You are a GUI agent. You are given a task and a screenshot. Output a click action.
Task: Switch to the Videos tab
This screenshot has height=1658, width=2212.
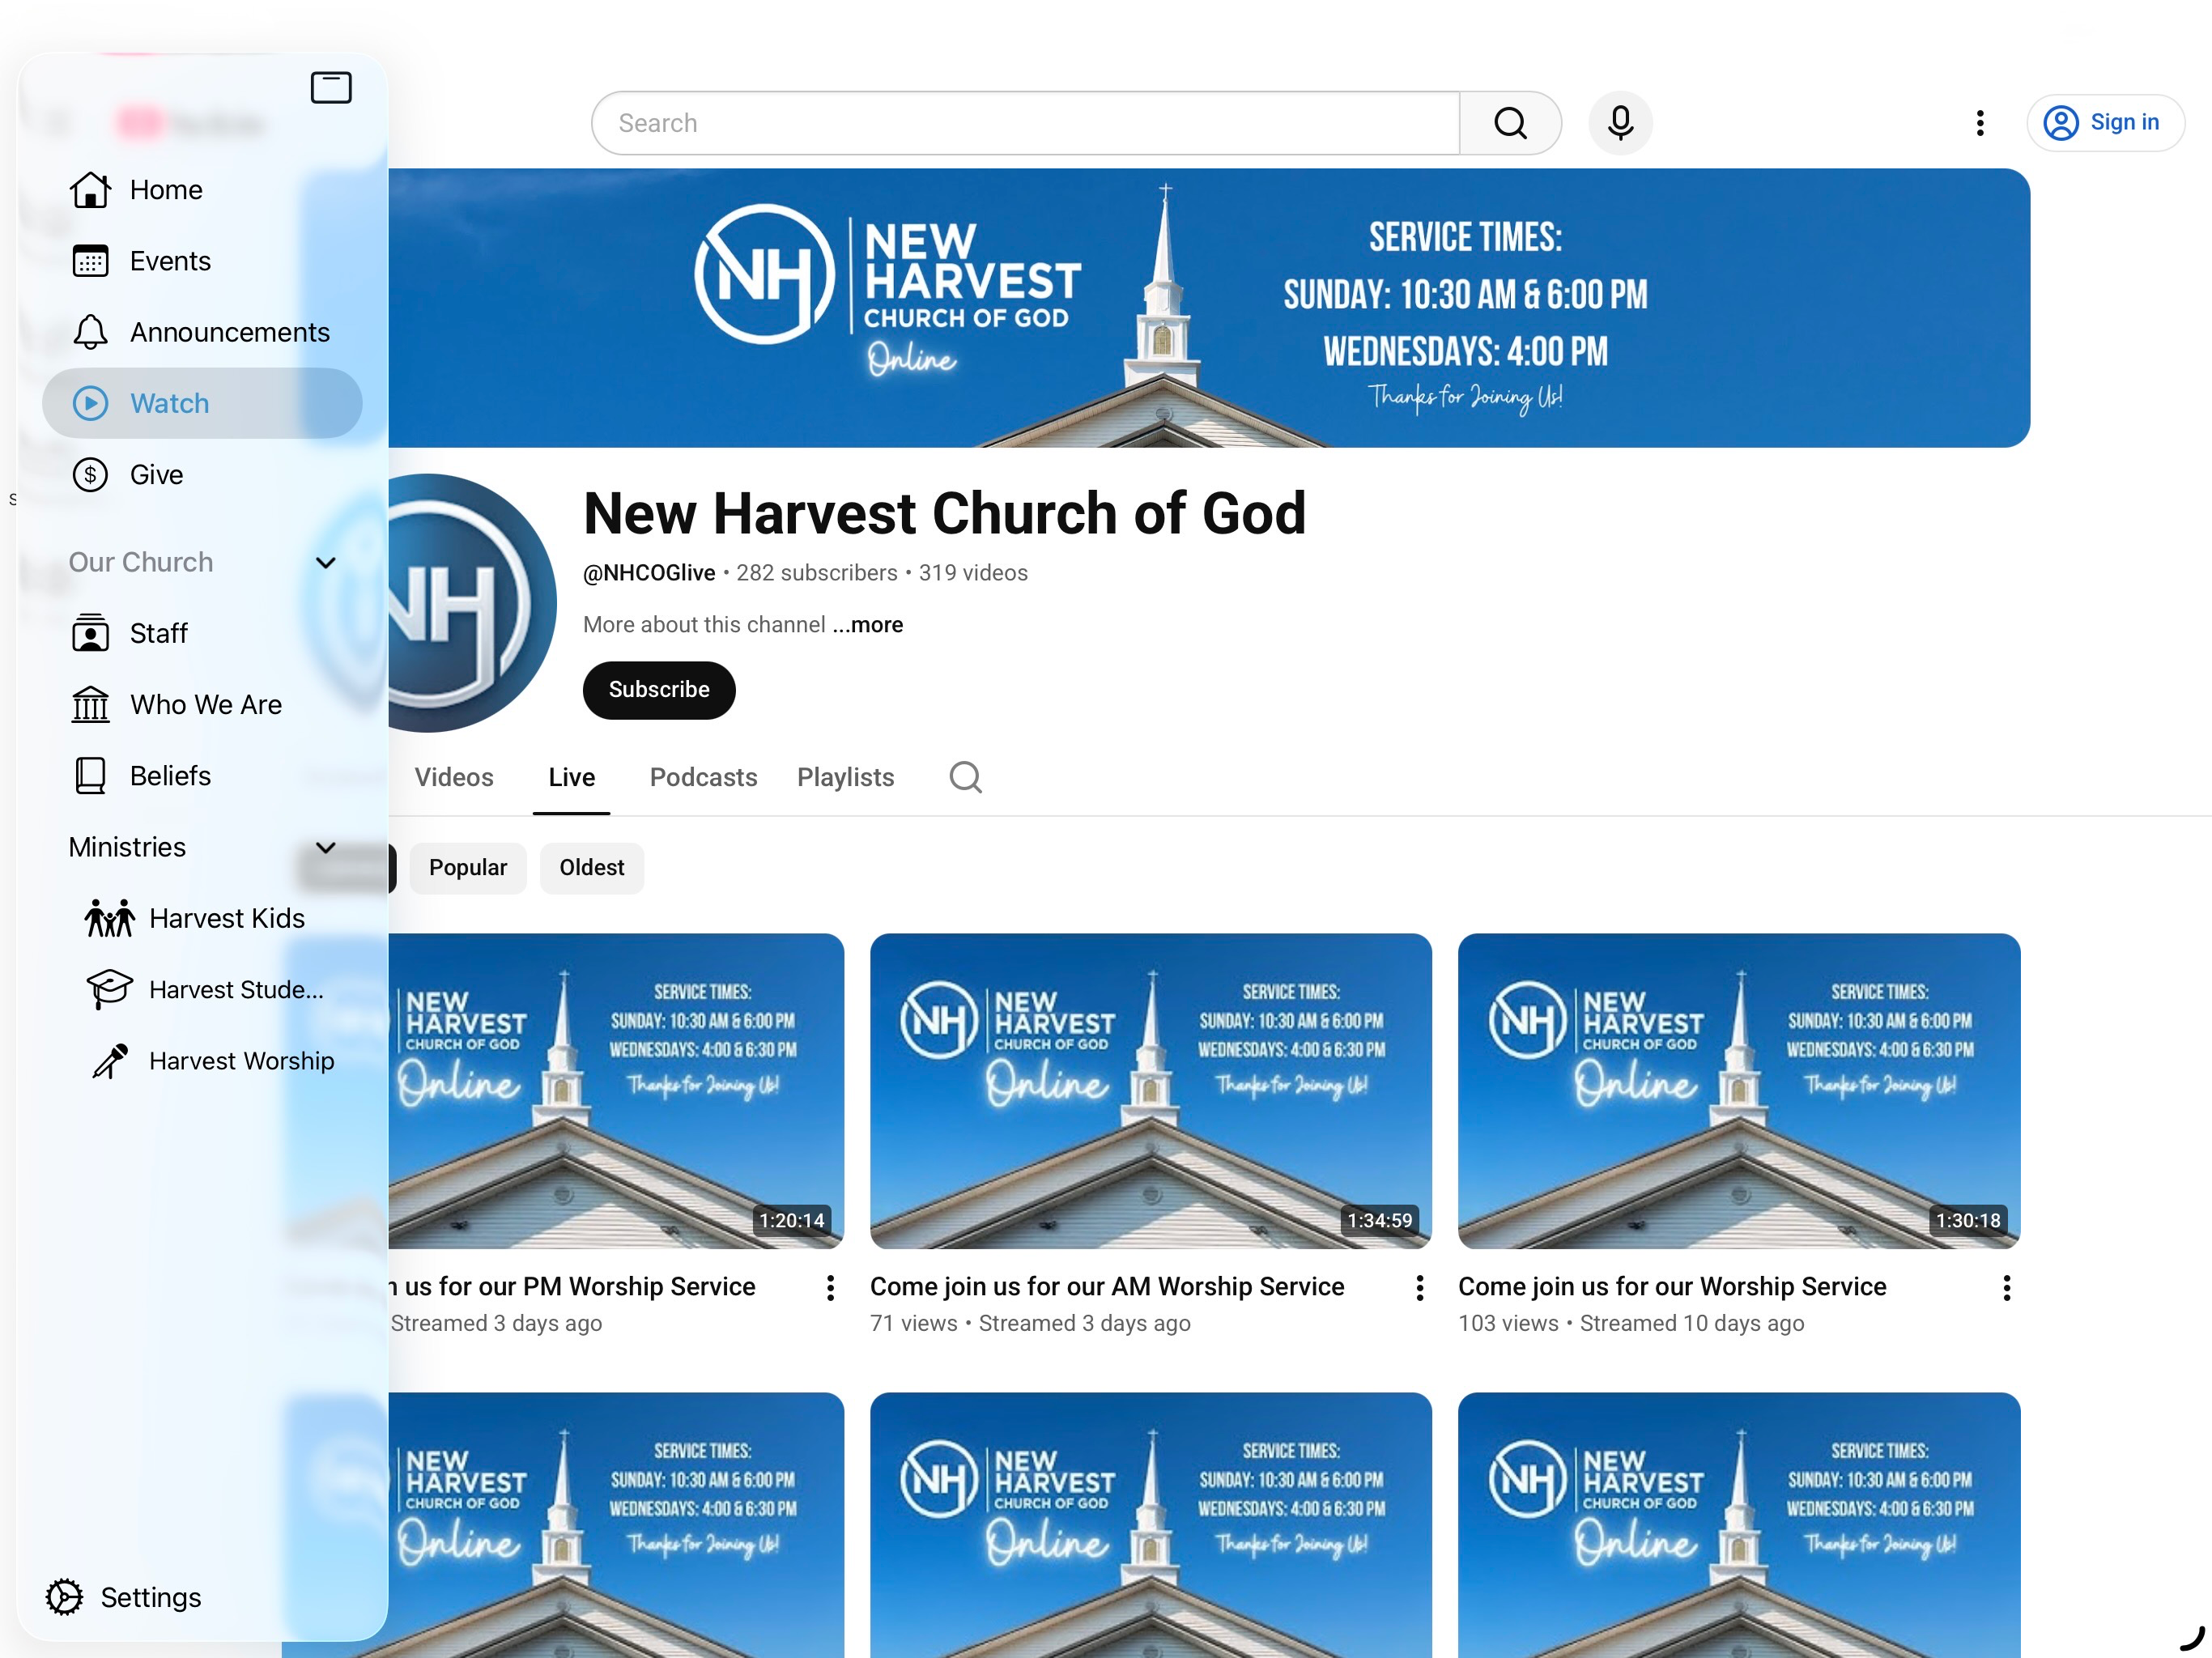point(453,777)
